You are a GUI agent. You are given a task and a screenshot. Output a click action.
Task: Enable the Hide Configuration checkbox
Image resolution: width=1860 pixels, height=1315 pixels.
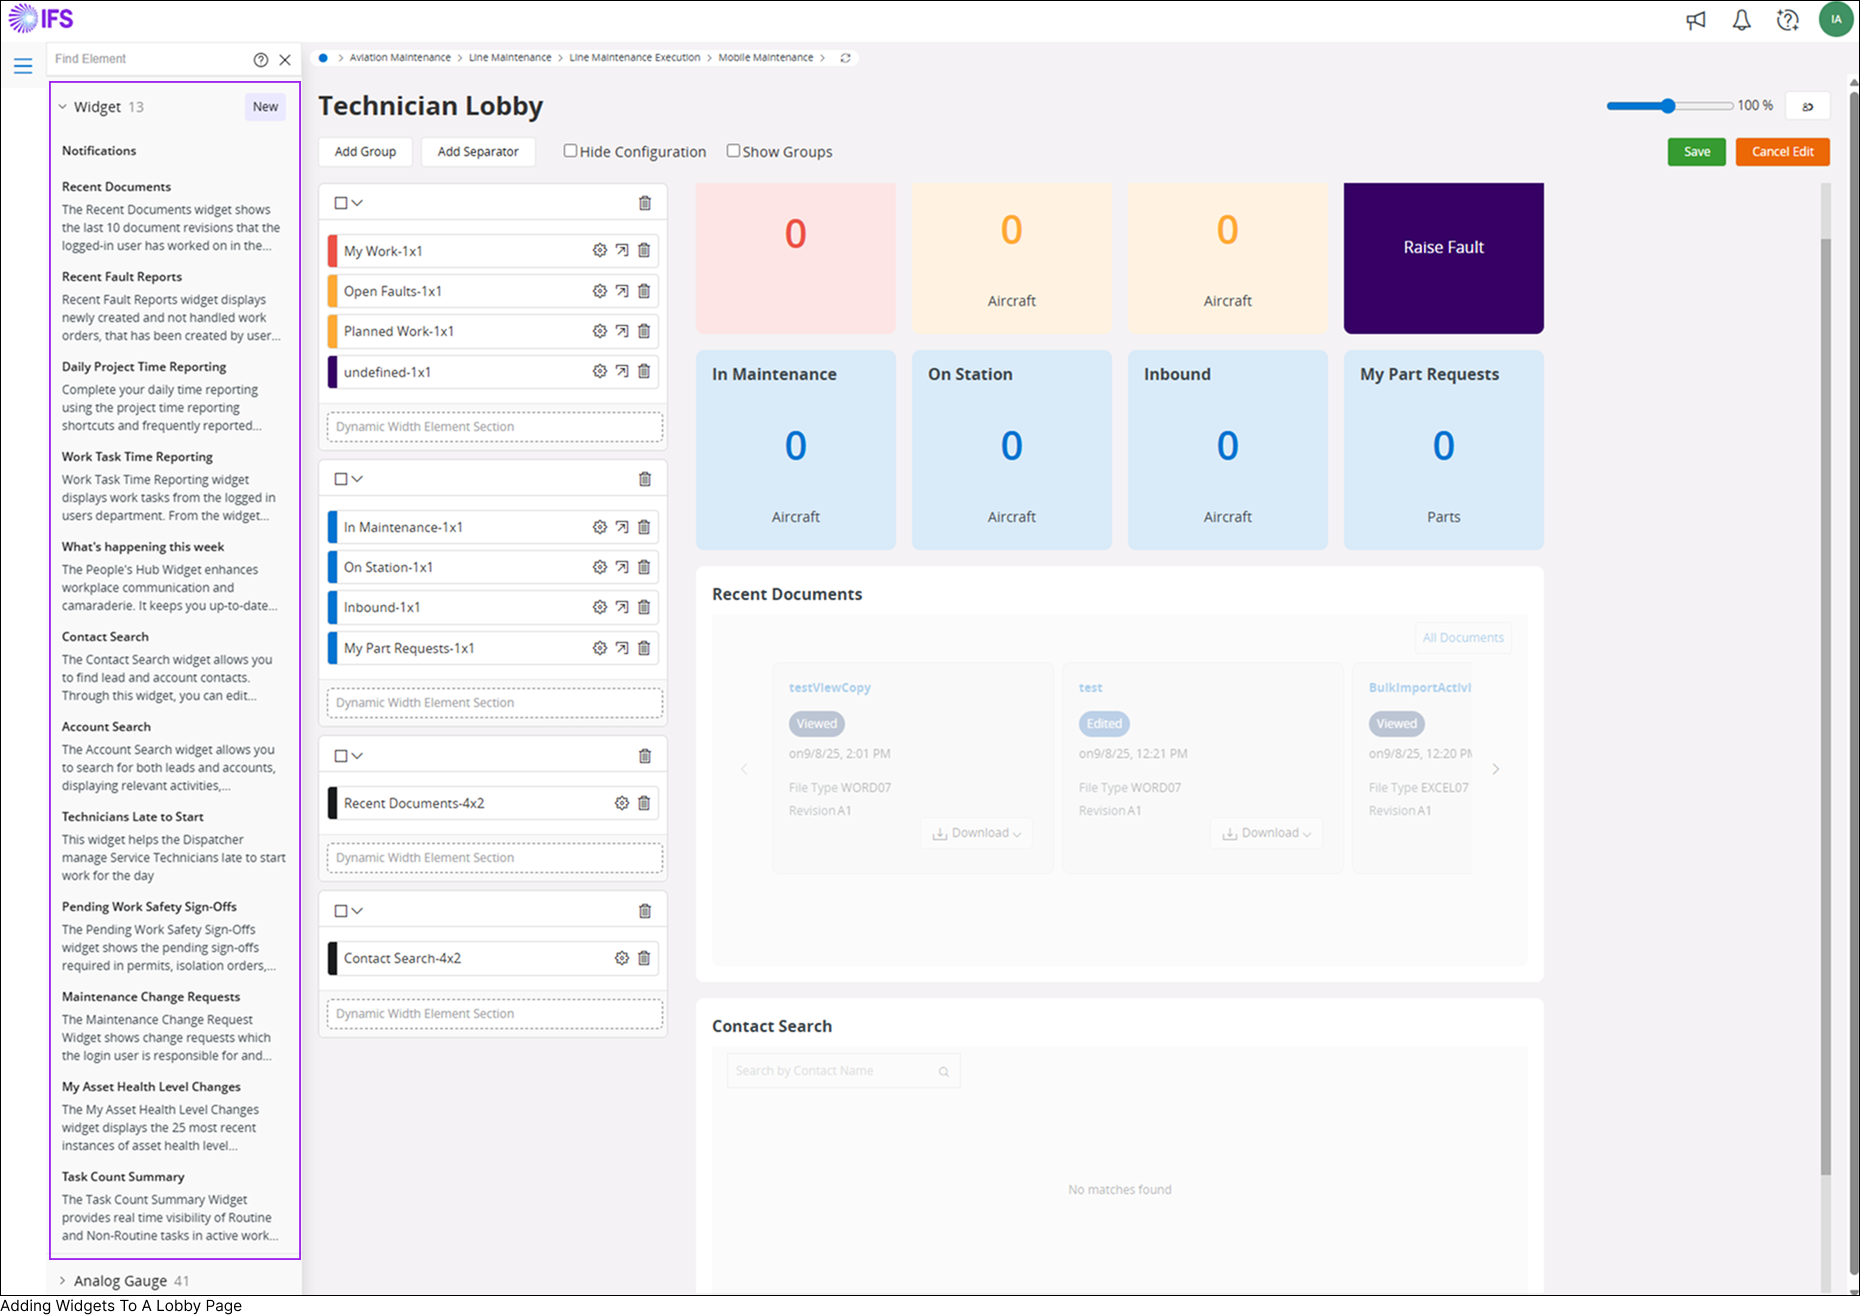pyautogui.click(x=570, y=151)
